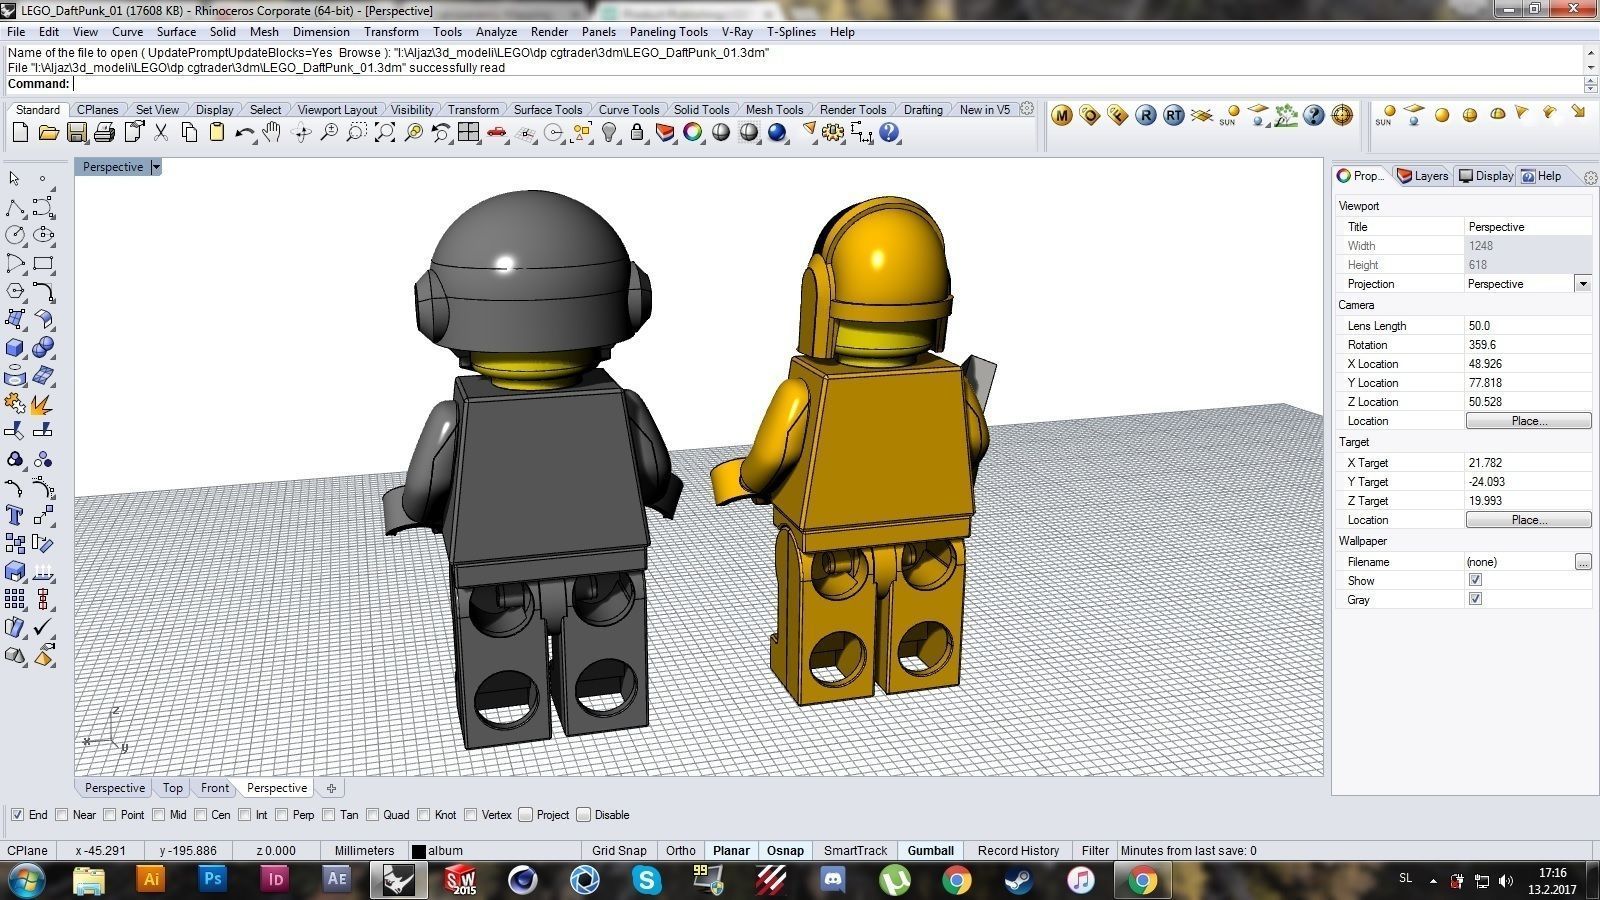This screenshot has height=900, width=1600.
Task: Click the light bulb Hide icon
Action: tap(609, 132)
